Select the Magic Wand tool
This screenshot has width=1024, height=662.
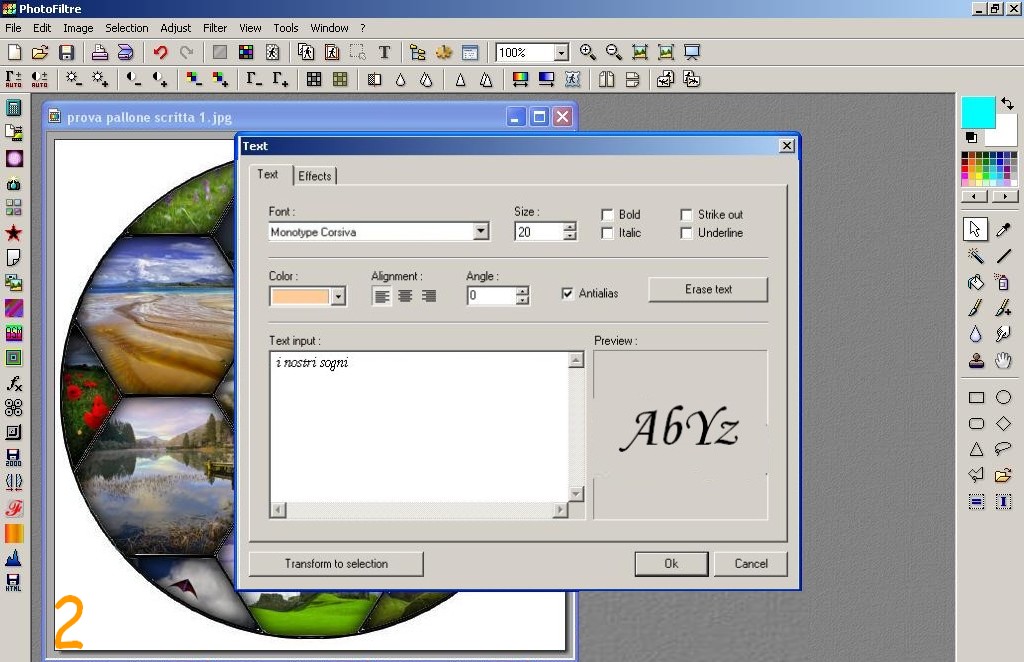(976, 256)
